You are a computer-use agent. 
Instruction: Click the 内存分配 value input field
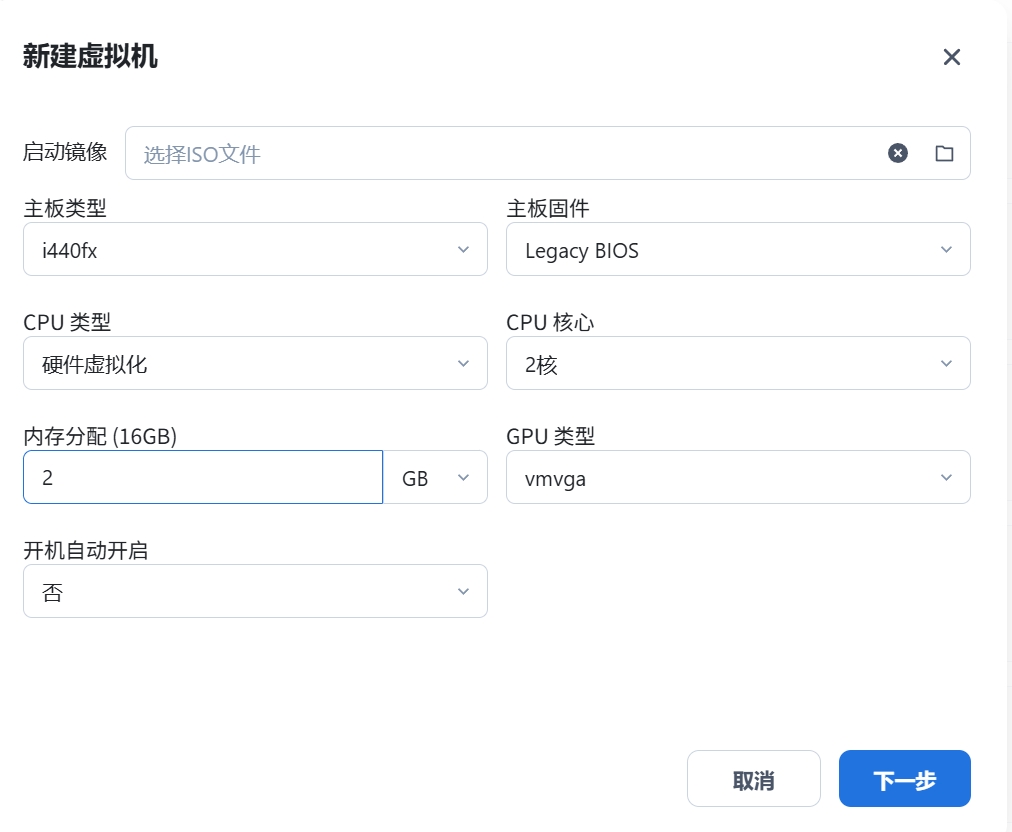(x=203, y=477)
